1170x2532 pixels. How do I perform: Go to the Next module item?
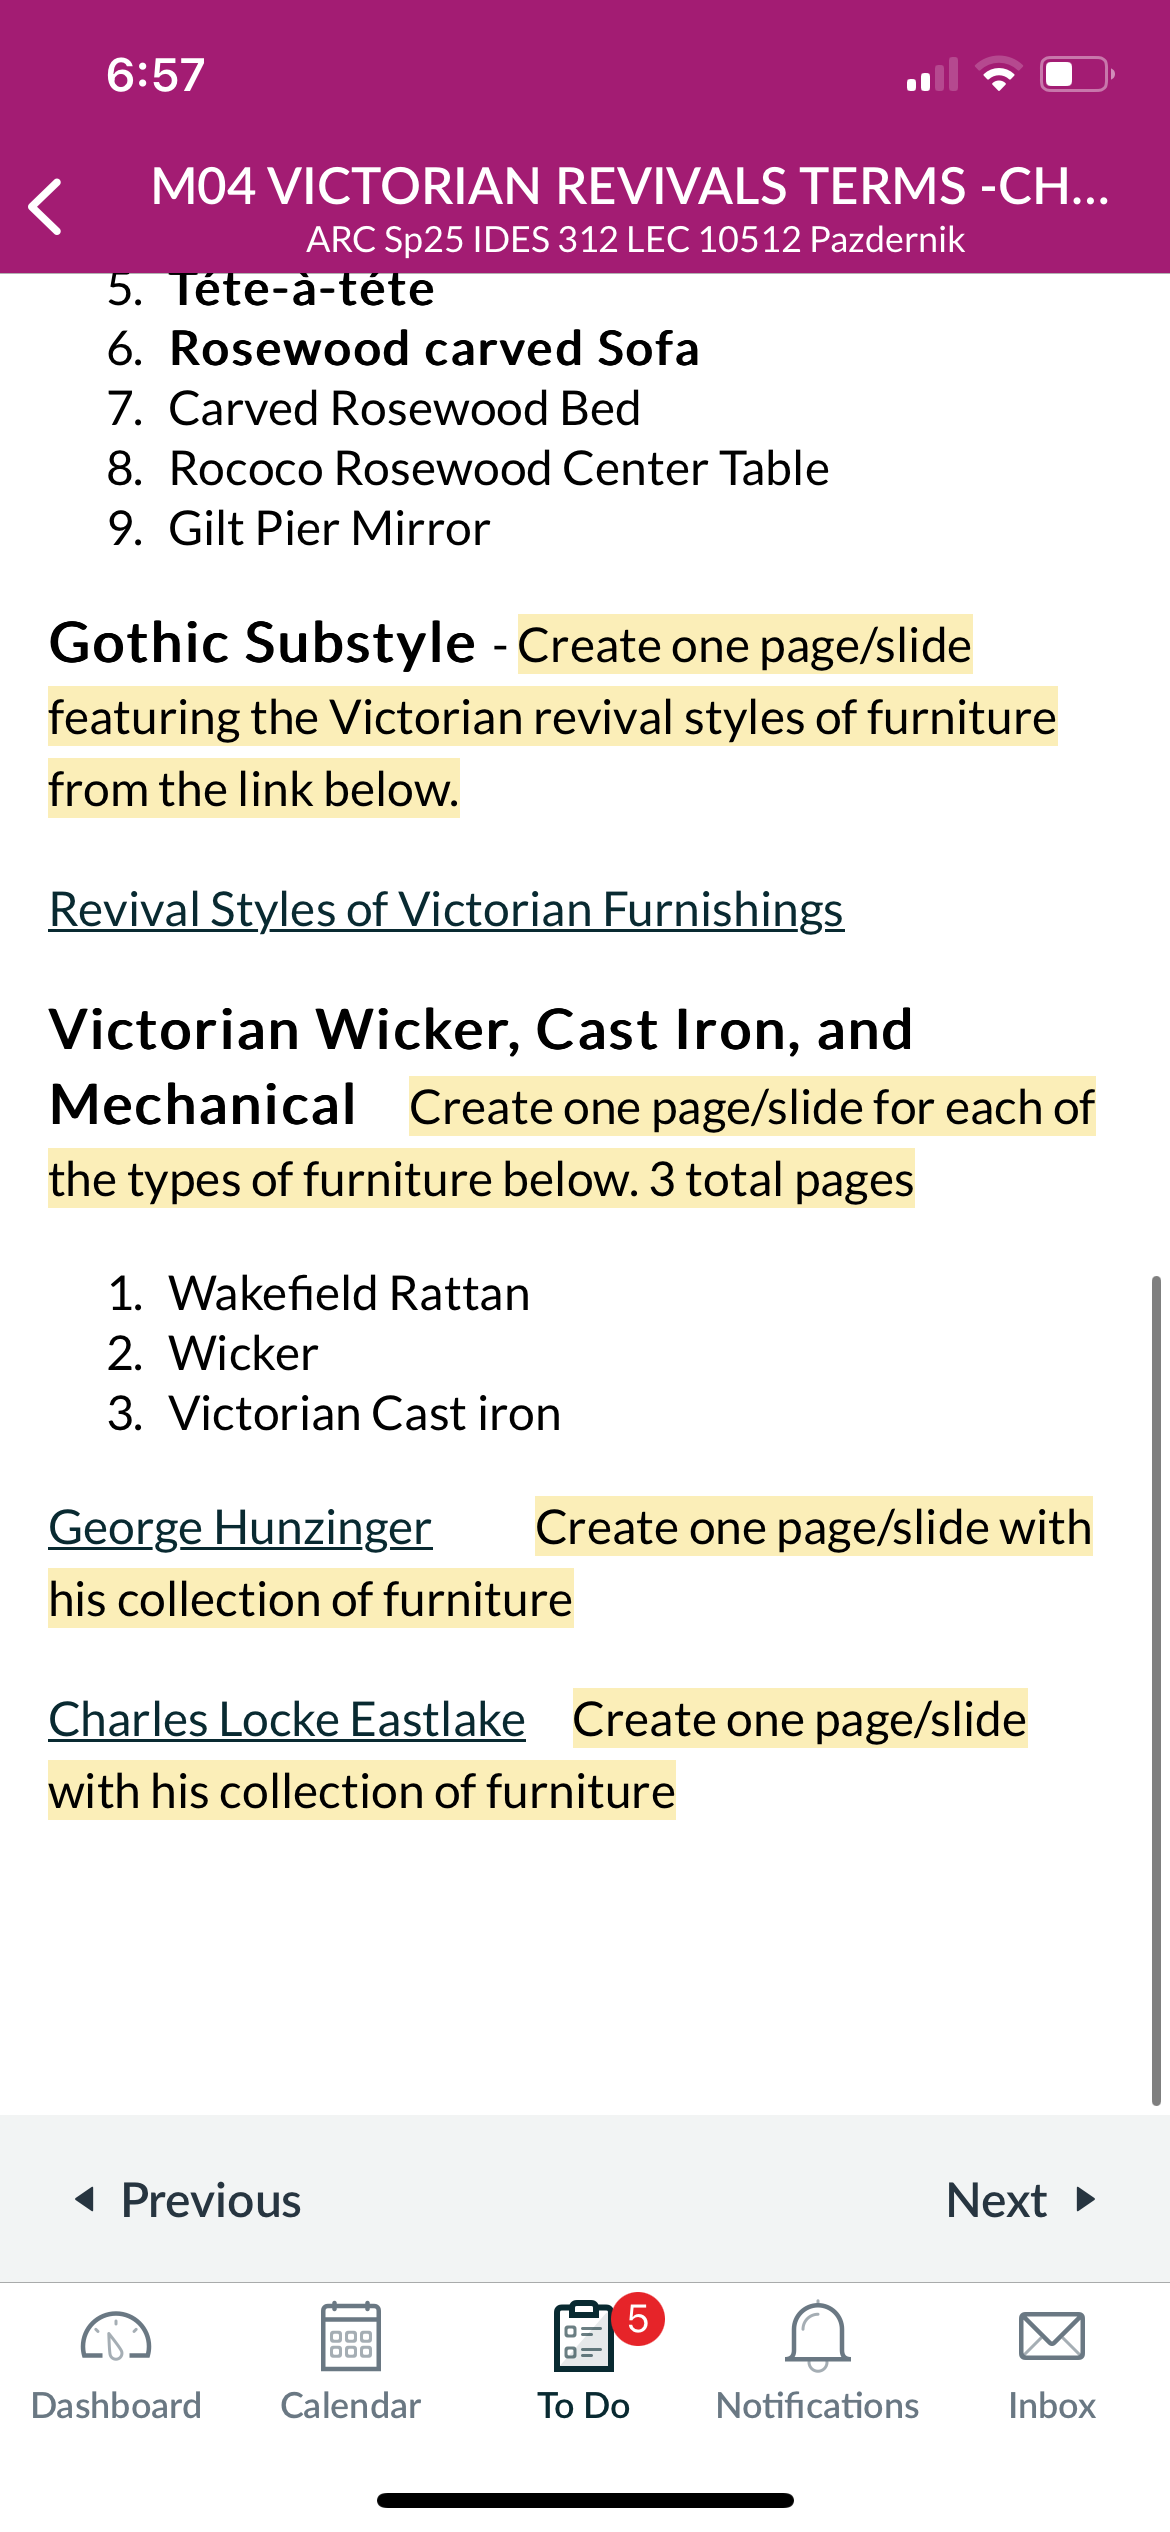pyautogui.click(x=1021, y=2199)
